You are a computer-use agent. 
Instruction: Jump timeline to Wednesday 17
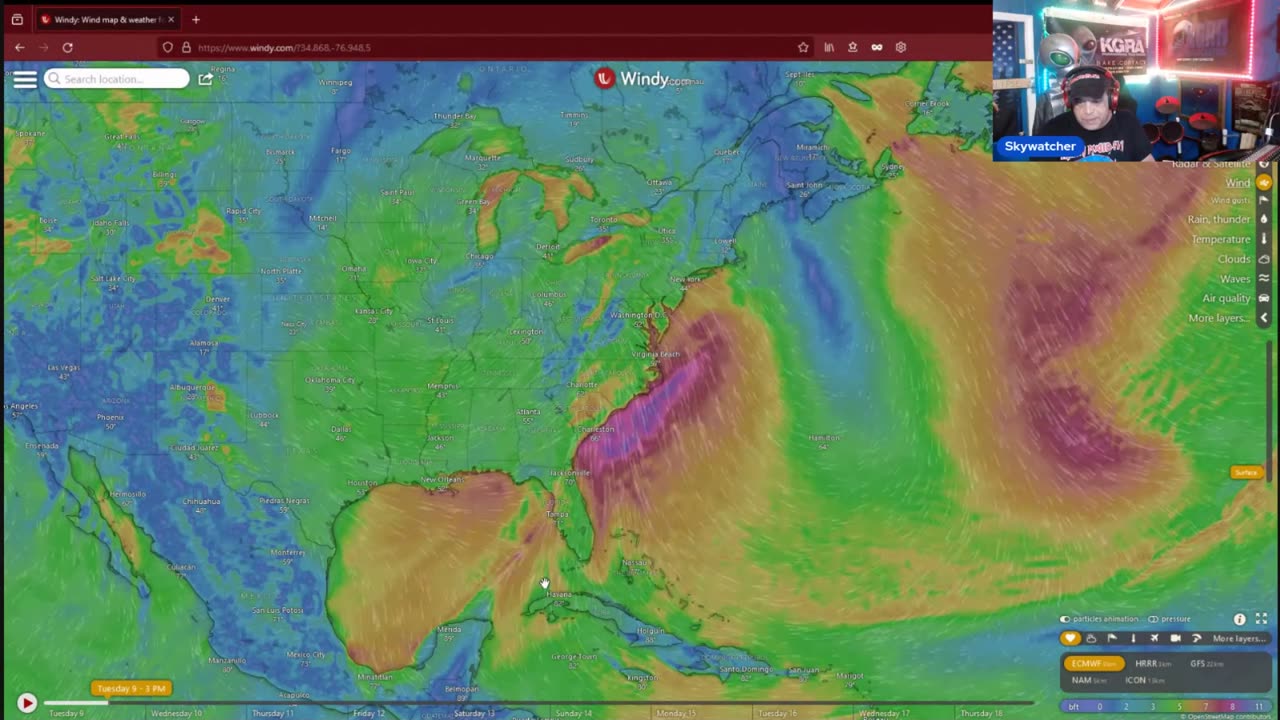(x=884, y=713)
